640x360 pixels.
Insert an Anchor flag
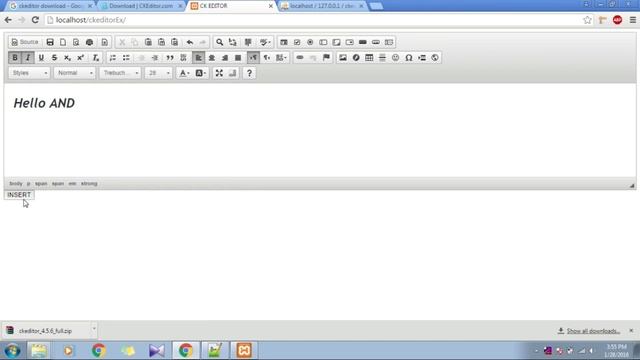point(326,58)
